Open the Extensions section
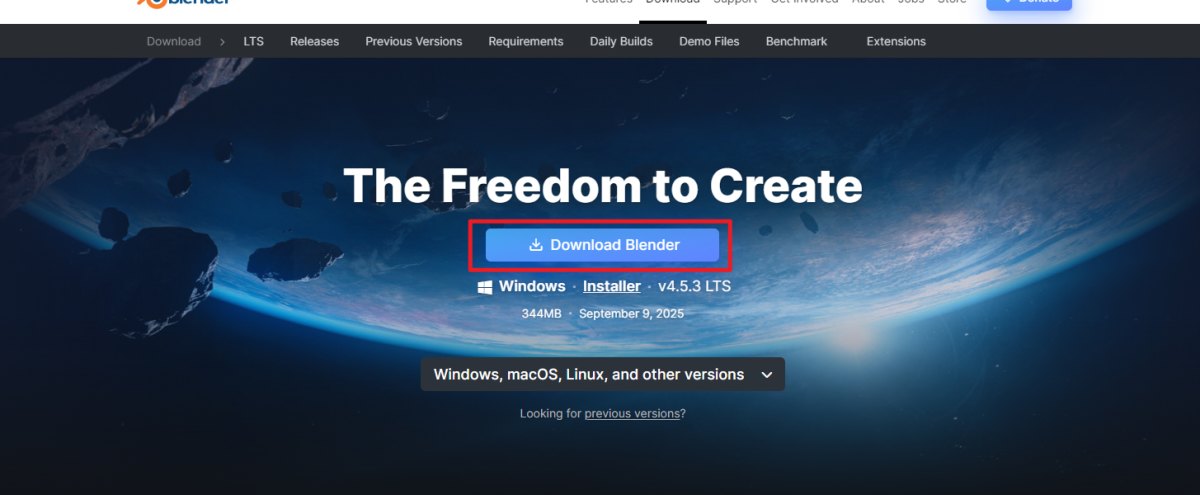This screenshot has height=495, width=1200. click(x=896, y=41)
